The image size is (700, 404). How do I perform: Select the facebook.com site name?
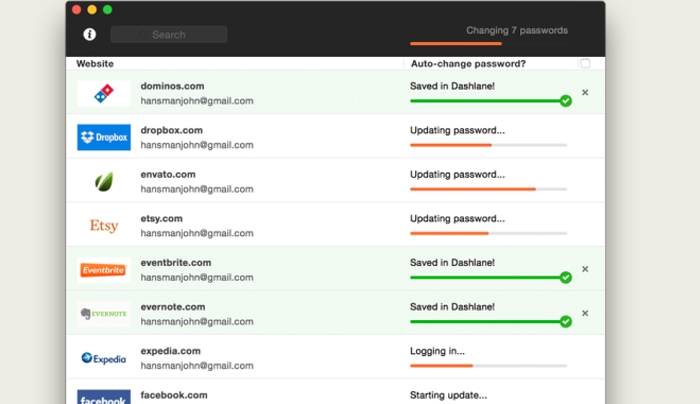[x=174, y=395]
